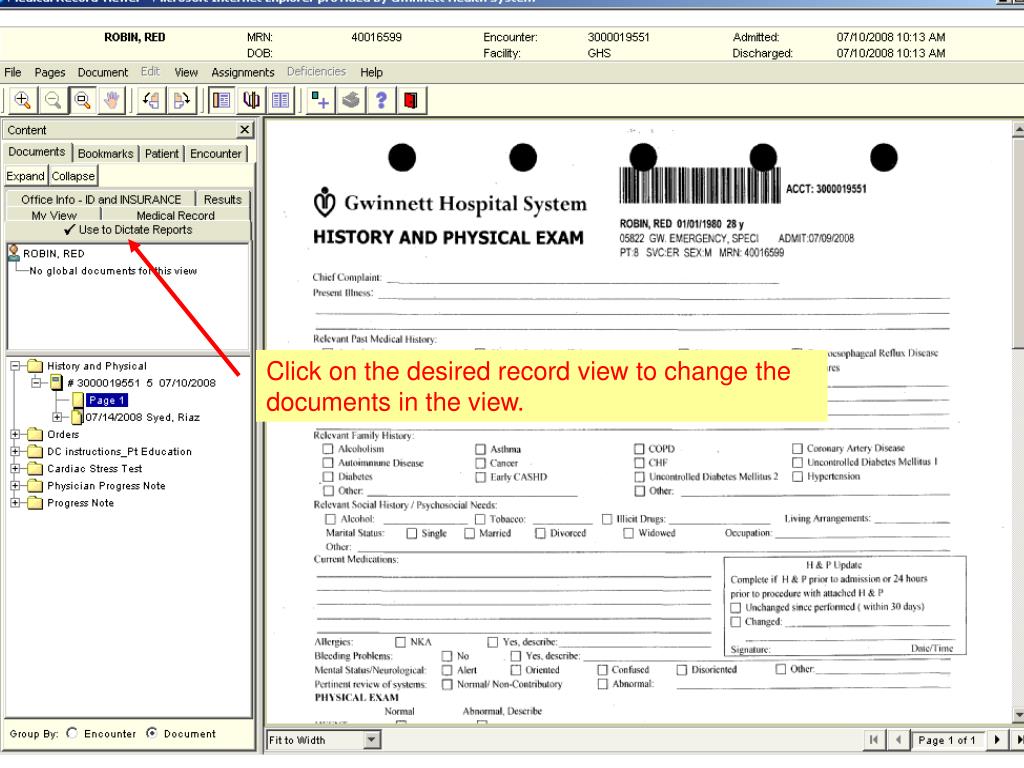
Task: Switch to the Bookmarks tab
Action: pos(105,153)
